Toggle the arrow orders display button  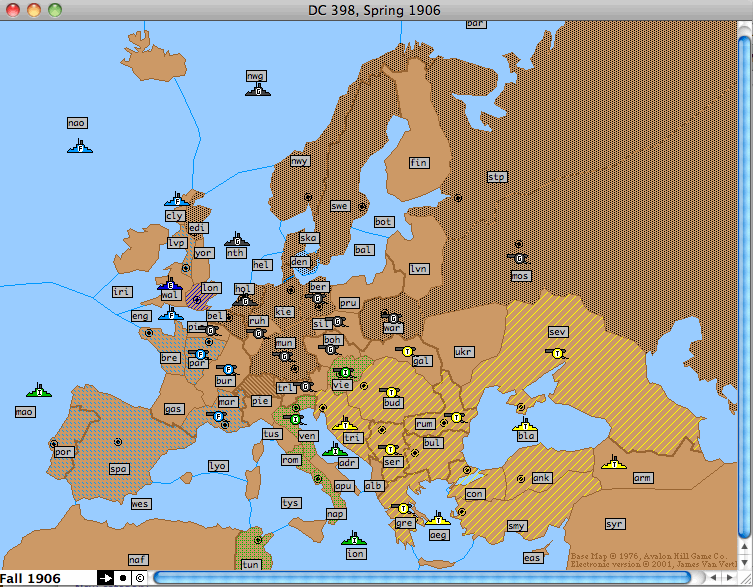(105, 578)
